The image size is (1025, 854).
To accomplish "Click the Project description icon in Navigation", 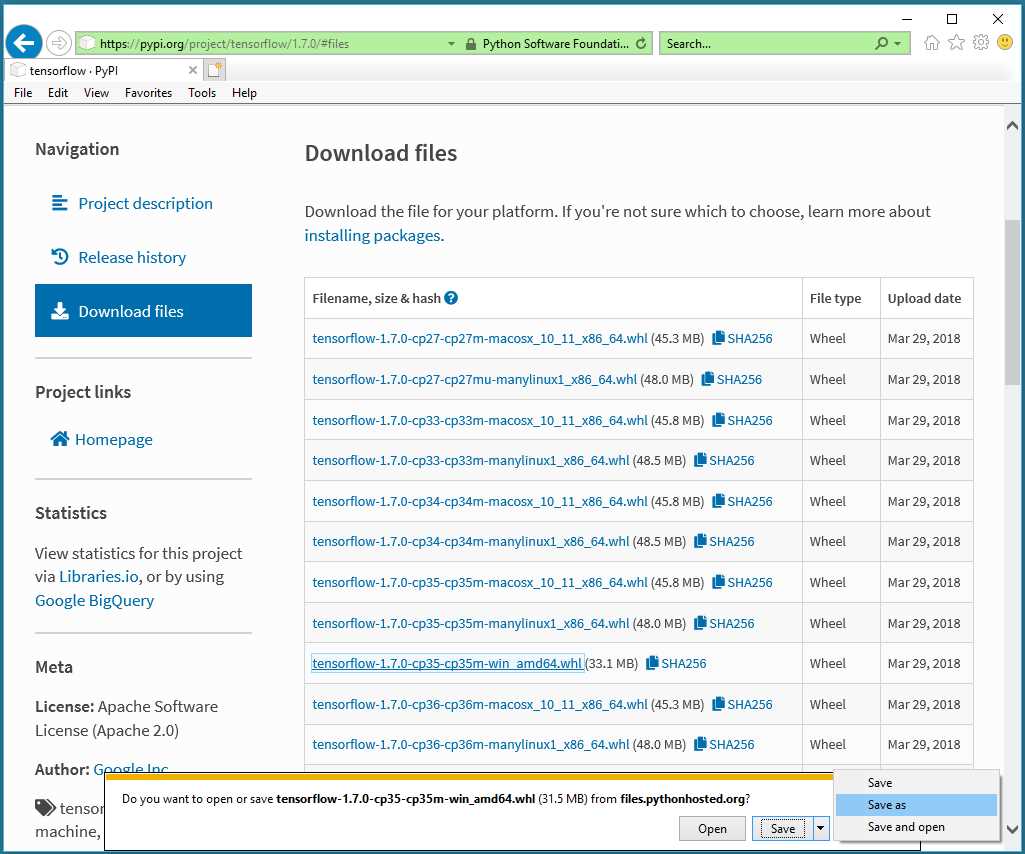I will pos(59,203).
